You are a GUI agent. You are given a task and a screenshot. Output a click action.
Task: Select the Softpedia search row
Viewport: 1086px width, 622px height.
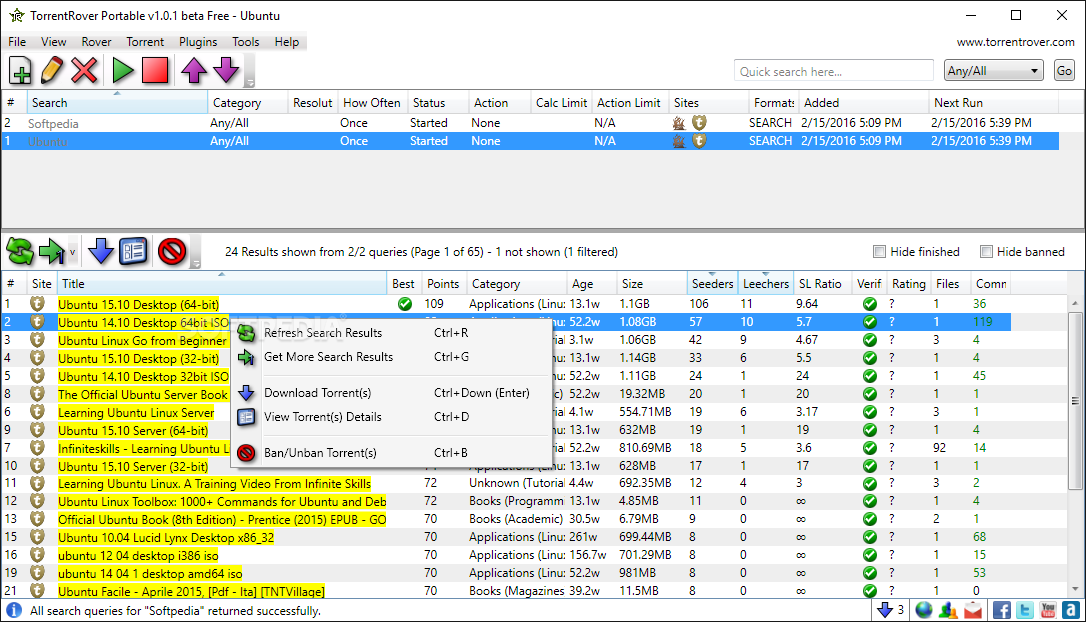[531, 123]
